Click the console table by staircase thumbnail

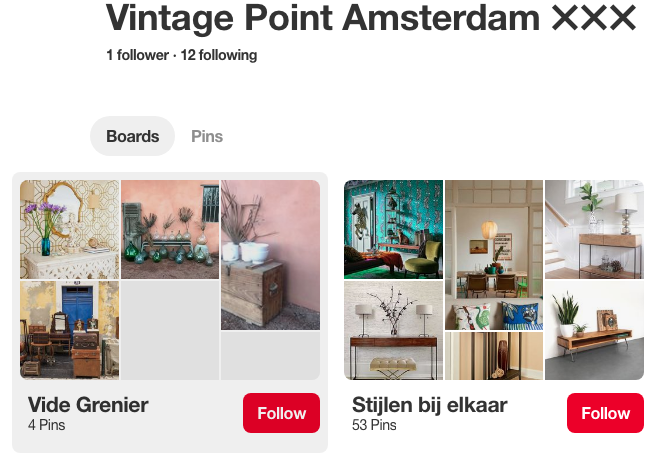click(x=594, y=229)
